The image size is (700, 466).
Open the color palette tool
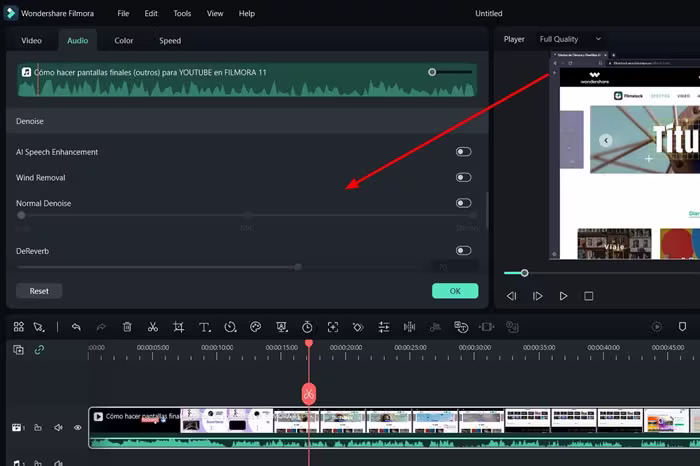click(256, 327)
